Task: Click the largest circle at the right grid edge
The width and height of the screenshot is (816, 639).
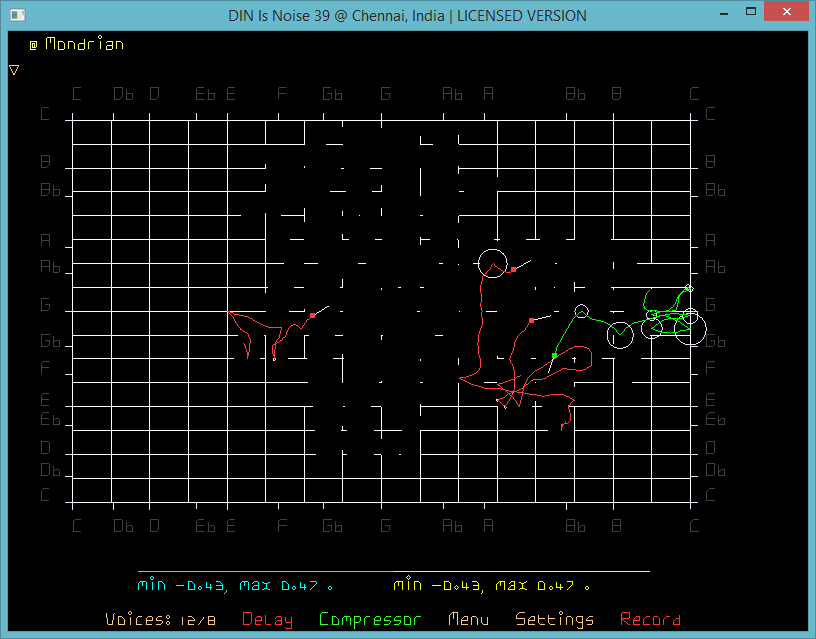Action: [x=690, y=329]
